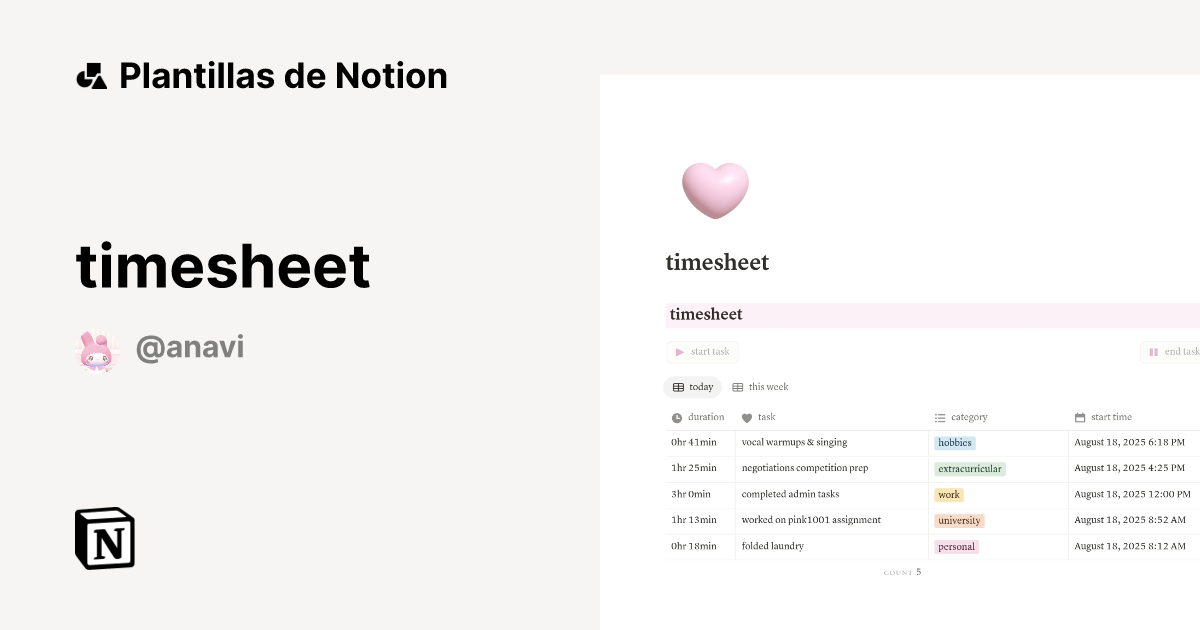This screenshot has width=1200, height=630.
Task: Click the pause icon on end task
Action: 1152,351
